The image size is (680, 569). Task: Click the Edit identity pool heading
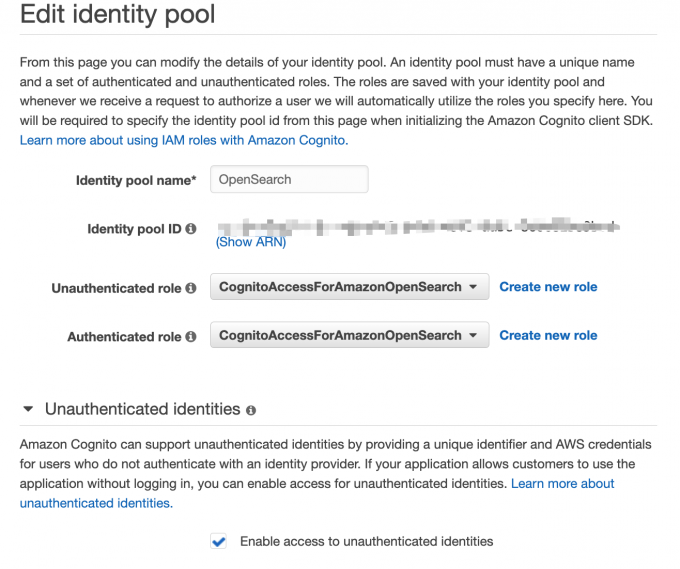(118, 14)
